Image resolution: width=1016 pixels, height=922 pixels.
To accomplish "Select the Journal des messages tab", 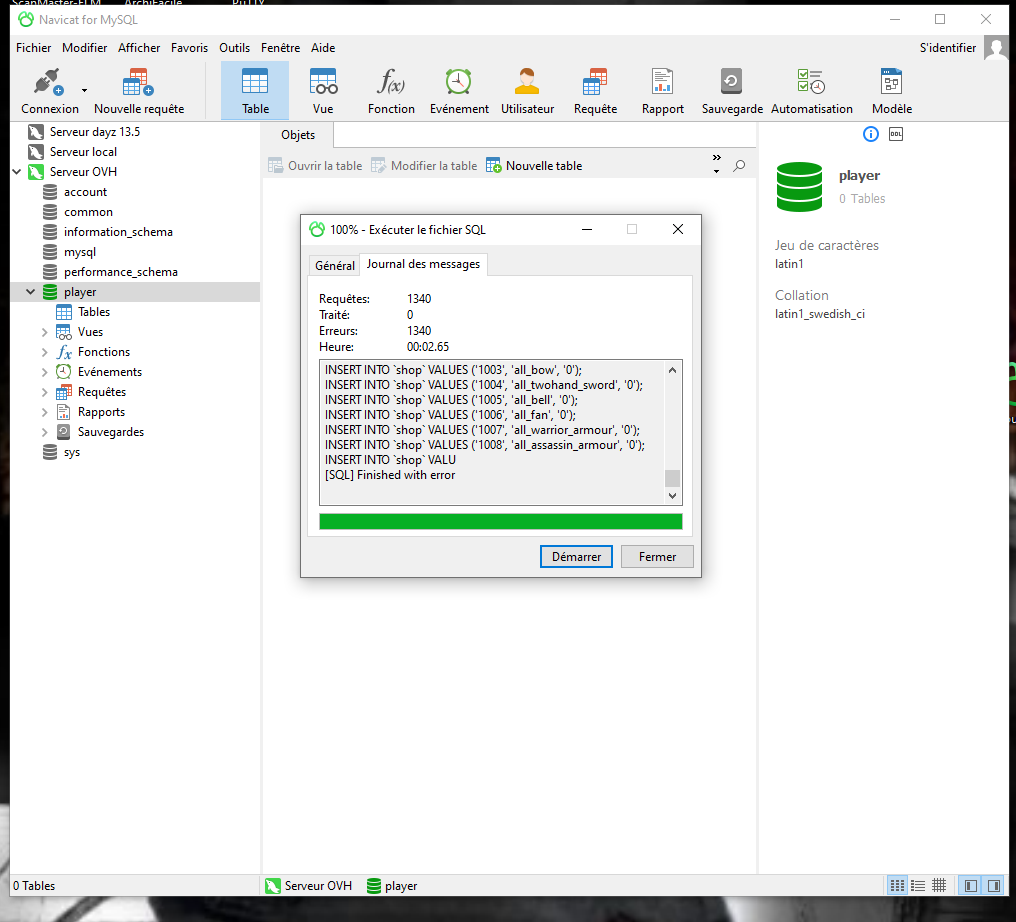I will click(x=423, y=264).
